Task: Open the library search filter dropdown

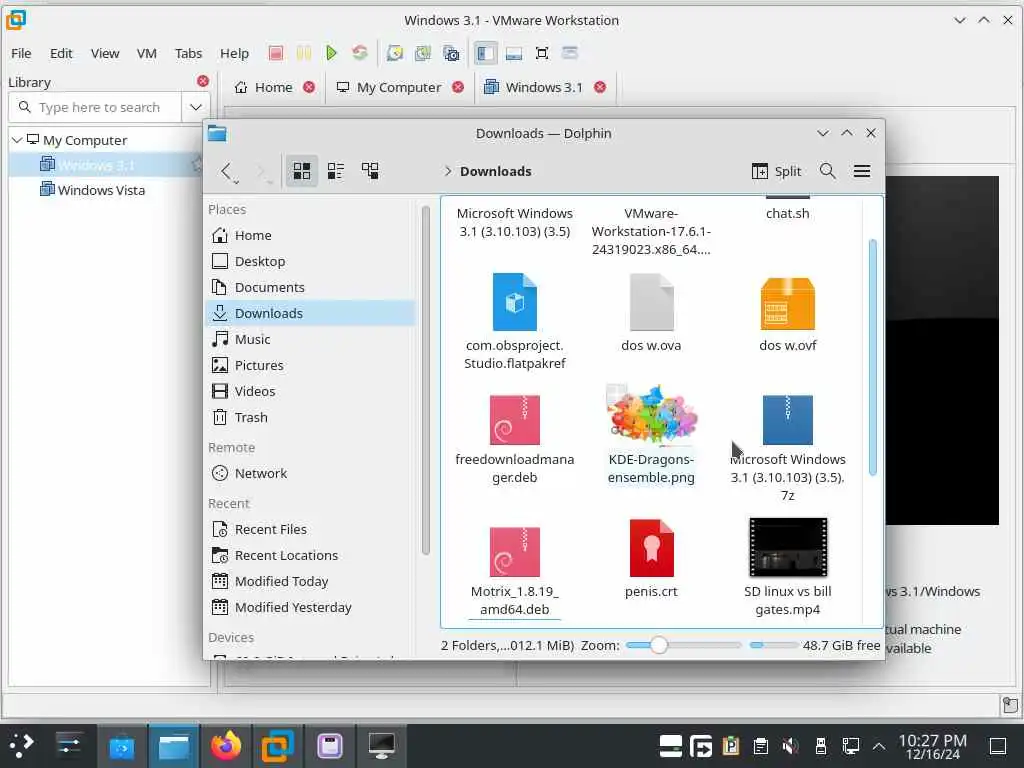Action: point(195,107)
